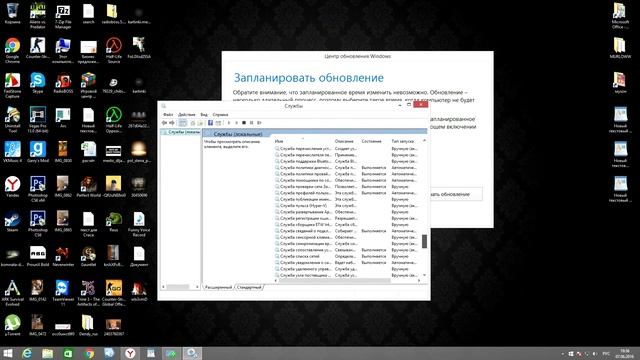Click the Restart service toolbar button

[x=259, y=123]
